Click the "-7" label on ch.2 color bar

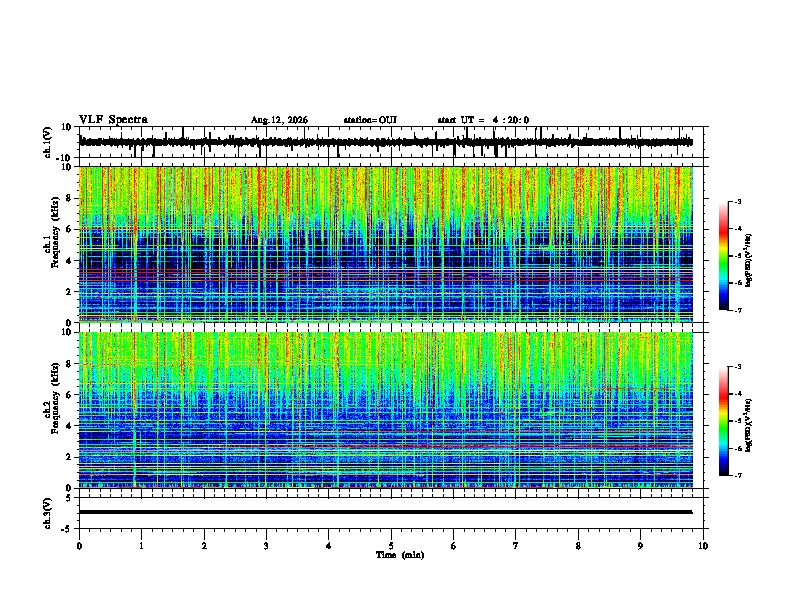(x=738, y=476)
